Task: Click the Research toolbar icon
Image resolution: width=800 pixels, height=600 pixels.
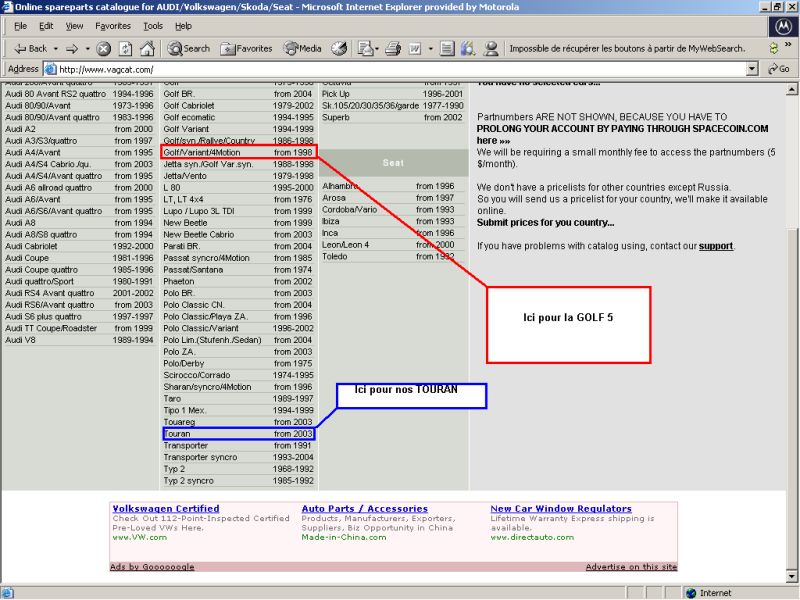Action: pos(468,49)
